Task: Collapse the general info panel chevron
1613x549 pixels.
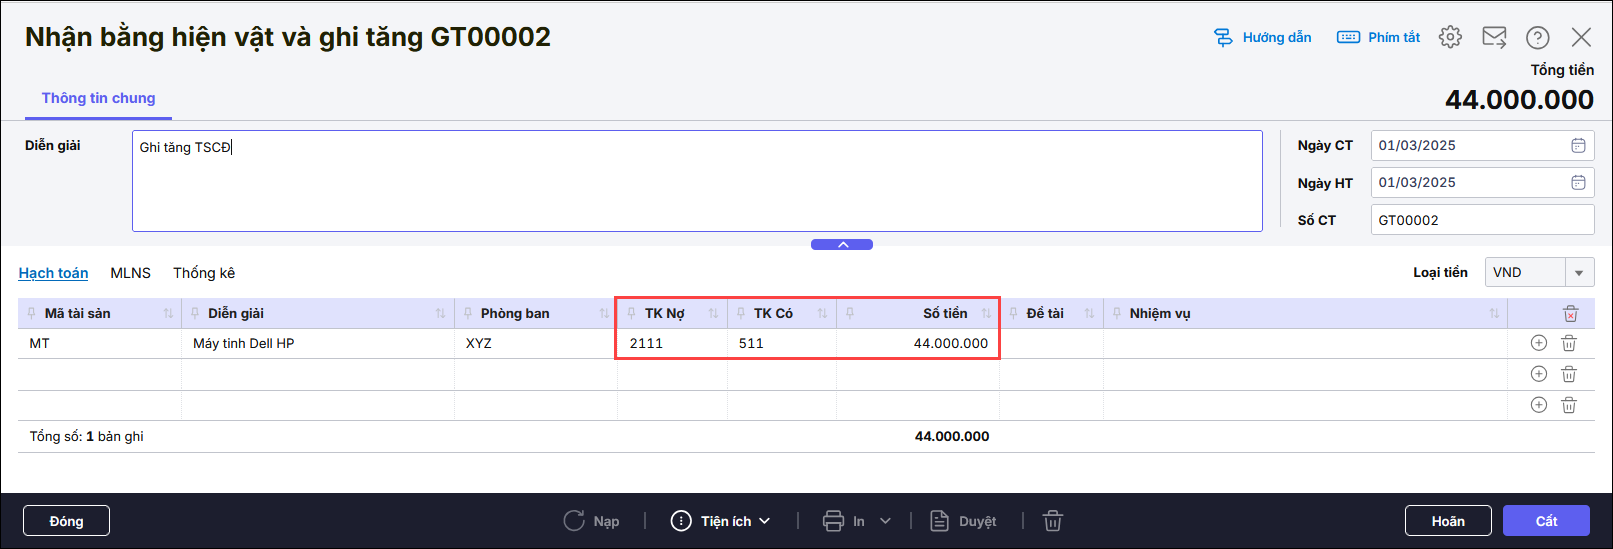Action: pos(842,245)
